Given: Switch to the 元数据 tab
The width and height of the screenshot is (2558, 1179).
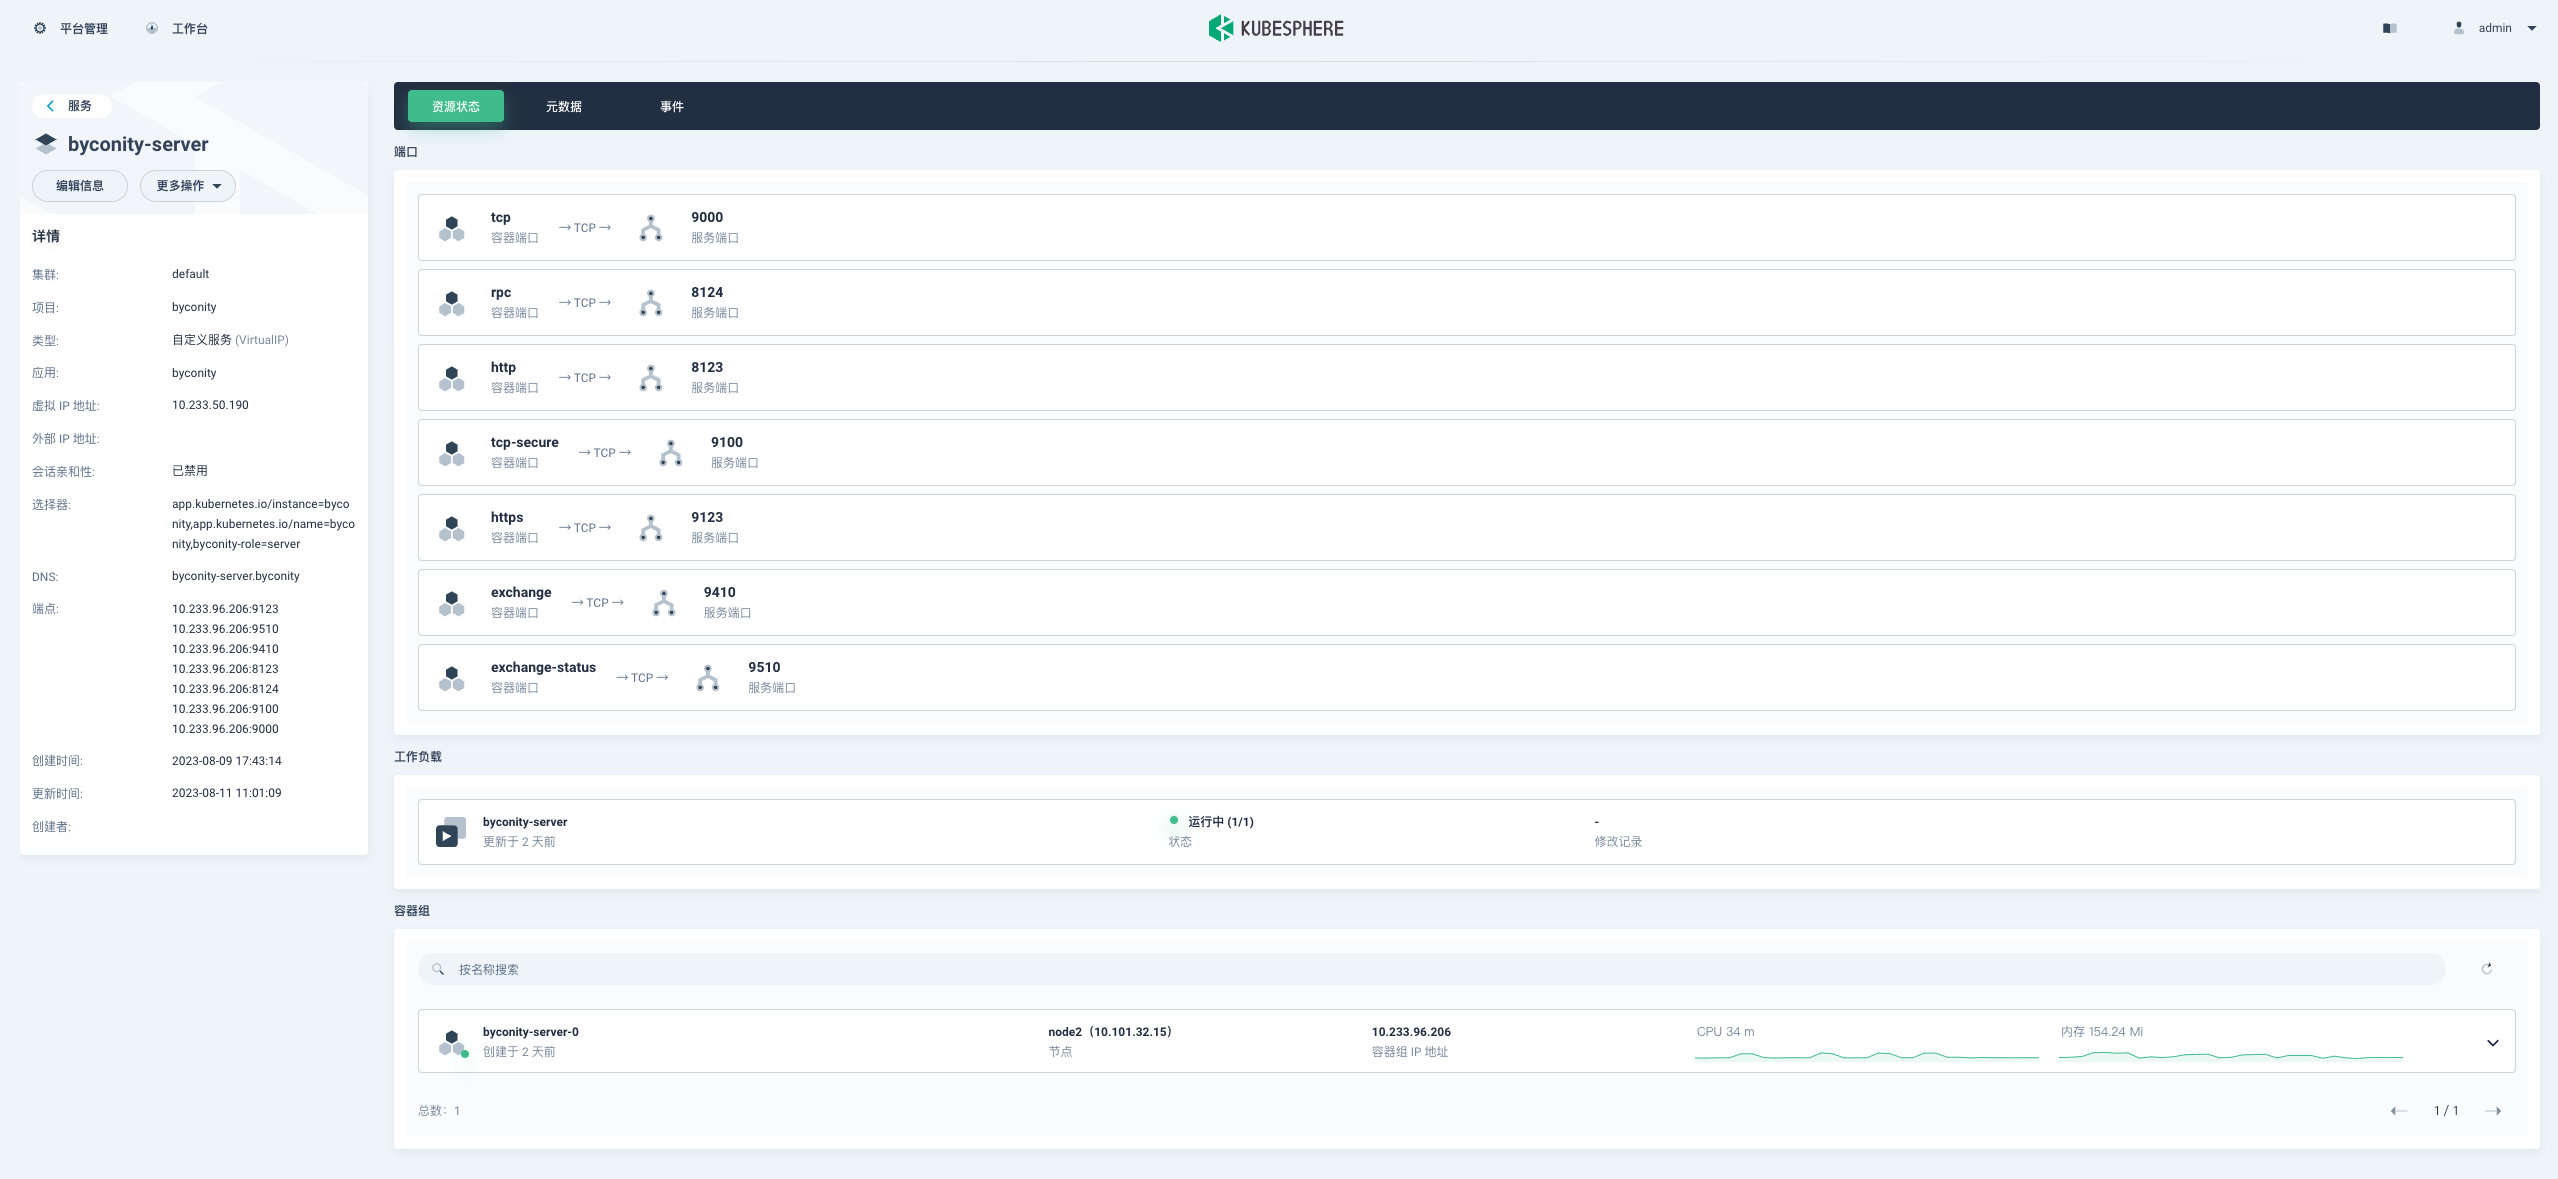Looking at the screenshot, I should coord(563,106).
